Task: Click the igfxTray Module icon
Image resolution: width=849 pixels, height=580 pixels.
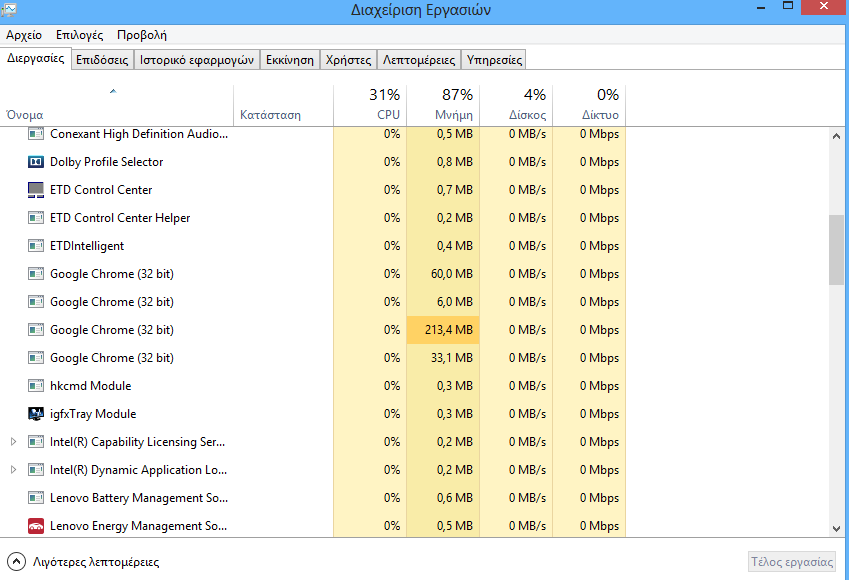Action: coord(36,414)
